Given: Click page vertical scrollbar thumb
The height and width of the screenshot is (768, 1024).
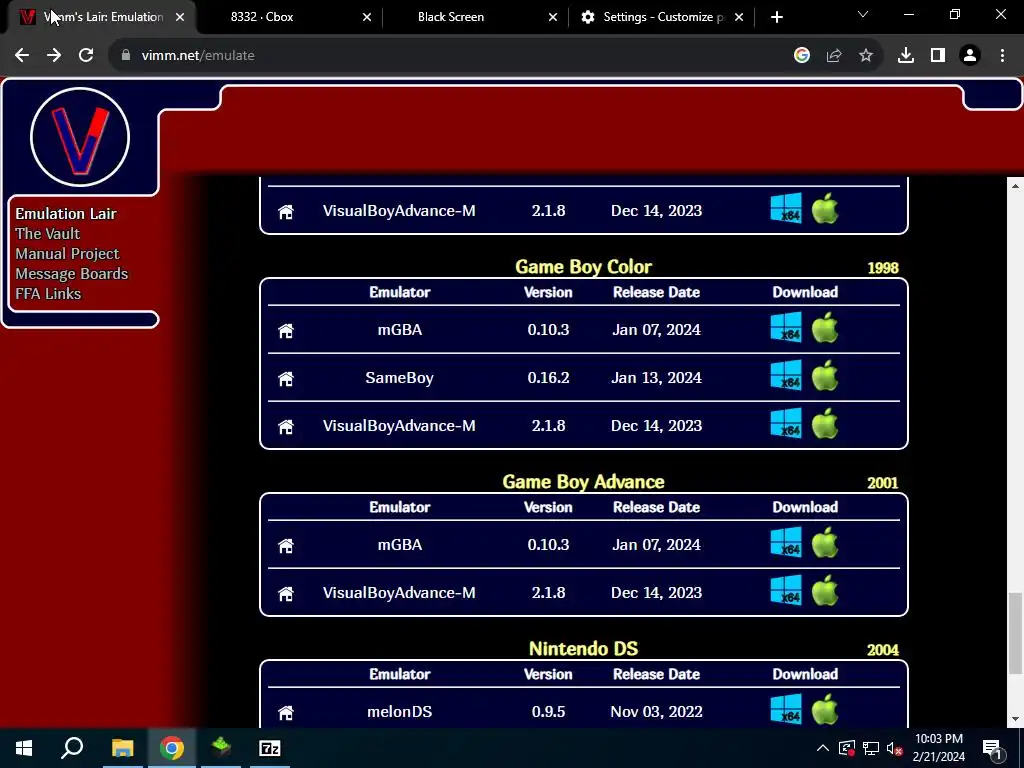Looking at the screenshot, I should 1015,632.
